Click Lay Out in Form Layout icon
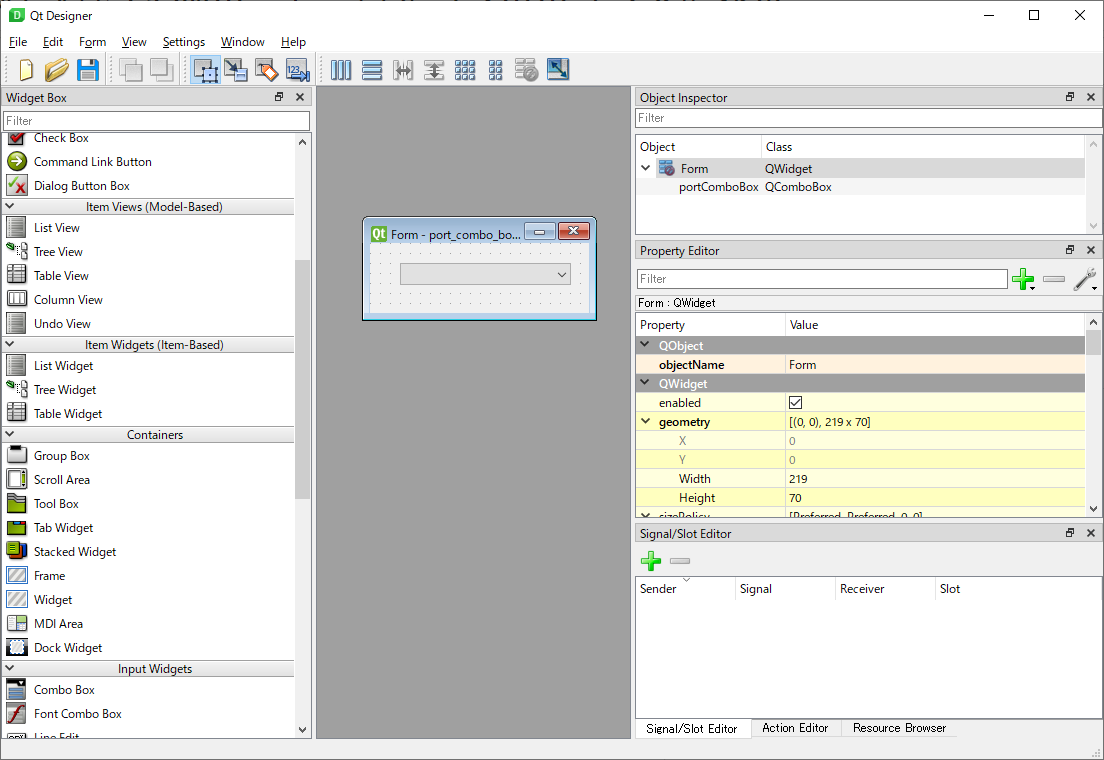This screenshot has height=760, width=1104. pos(496,70)
